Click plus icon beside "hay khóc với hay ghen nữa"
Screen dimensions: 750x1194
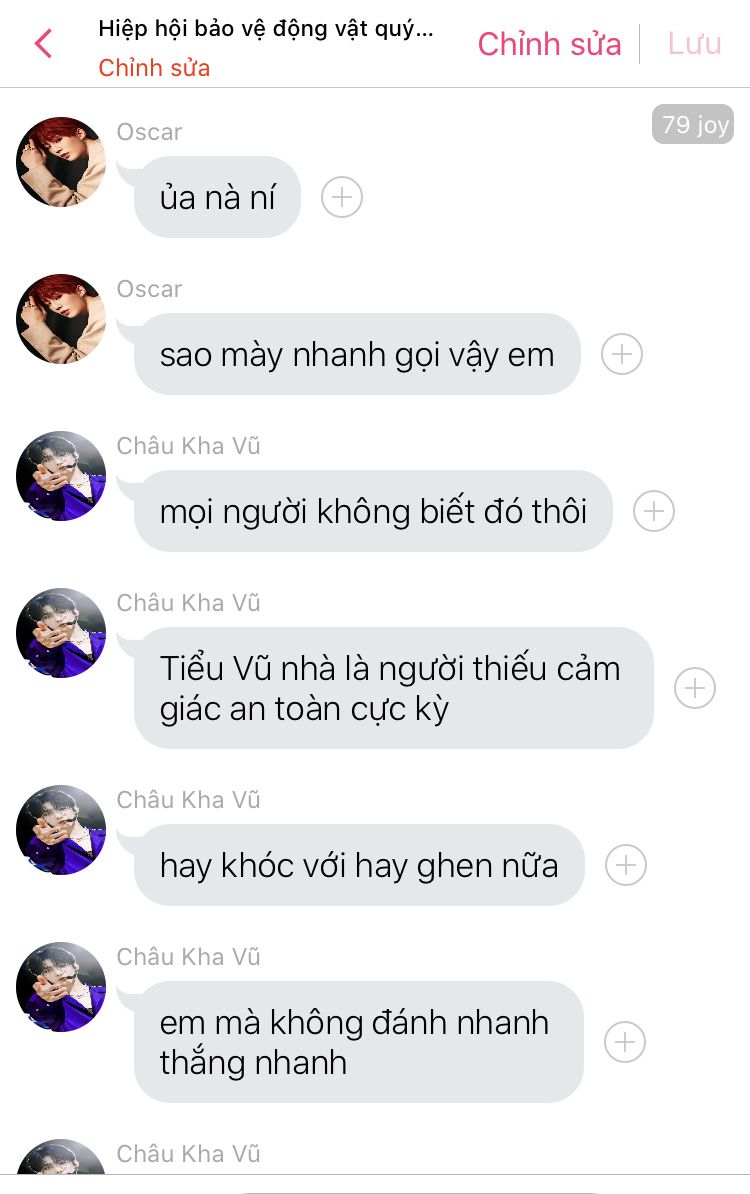[x=626, y=865]
